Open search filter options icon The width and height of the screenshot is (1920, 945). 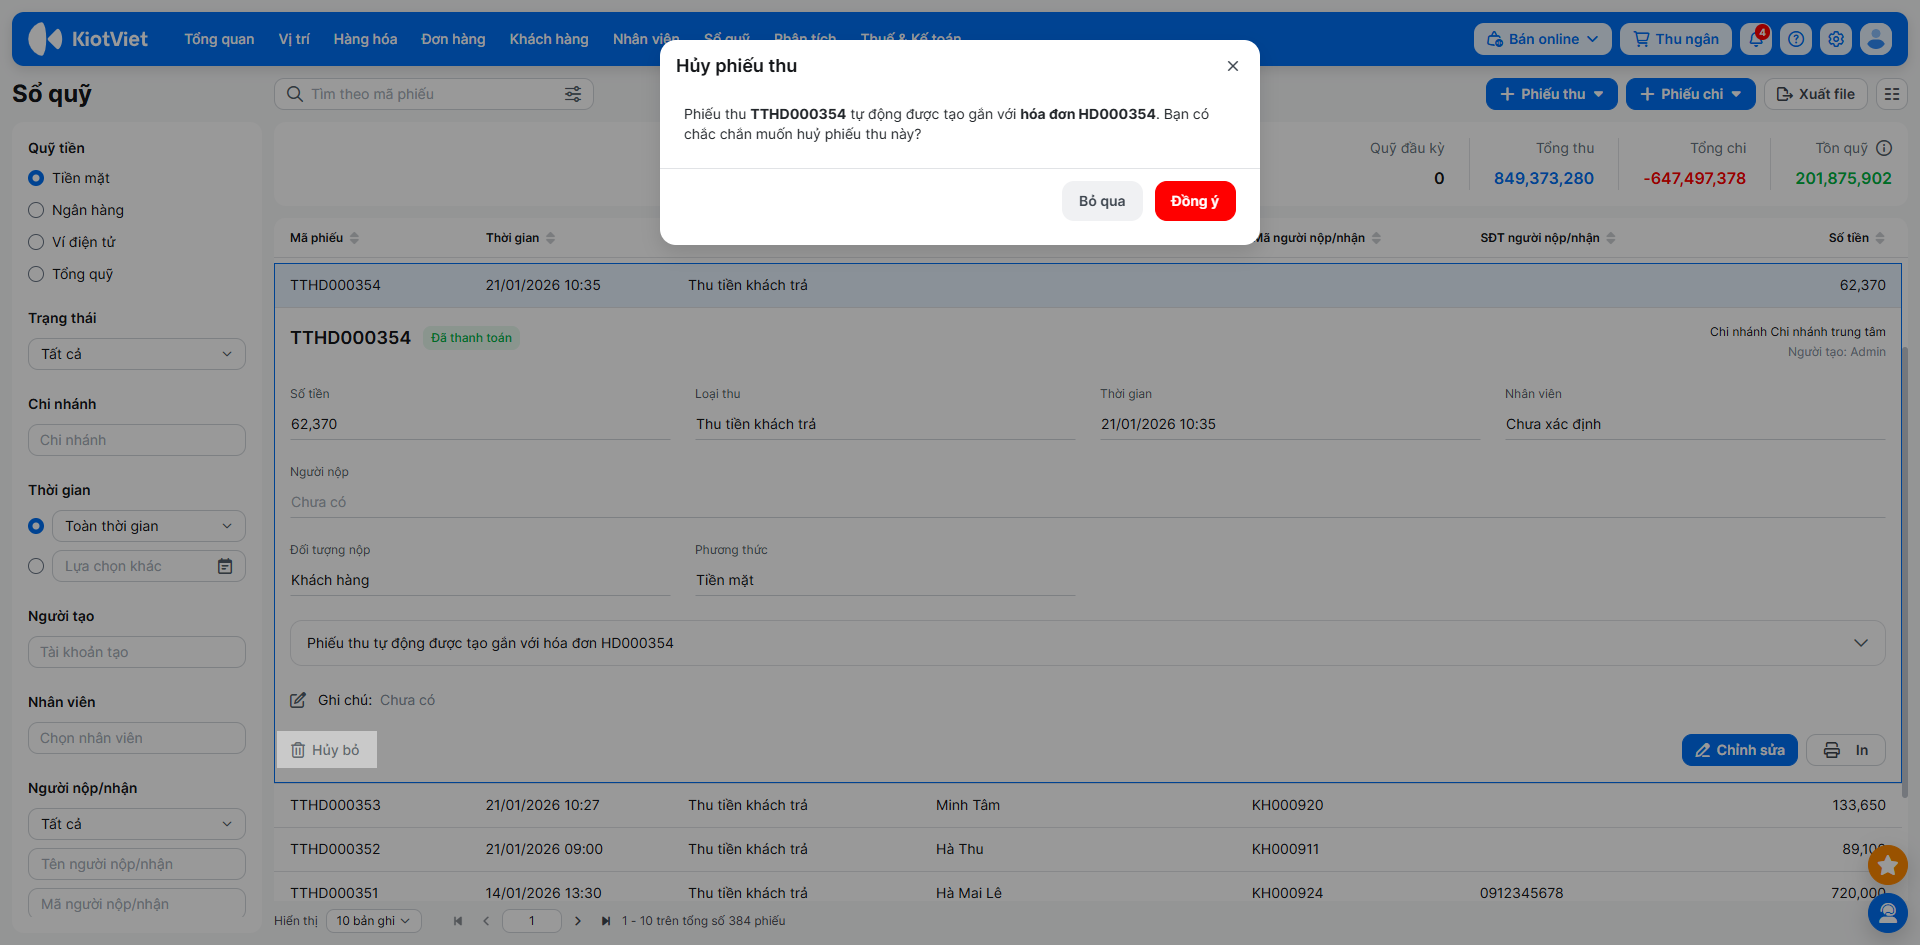pos(573,94)
